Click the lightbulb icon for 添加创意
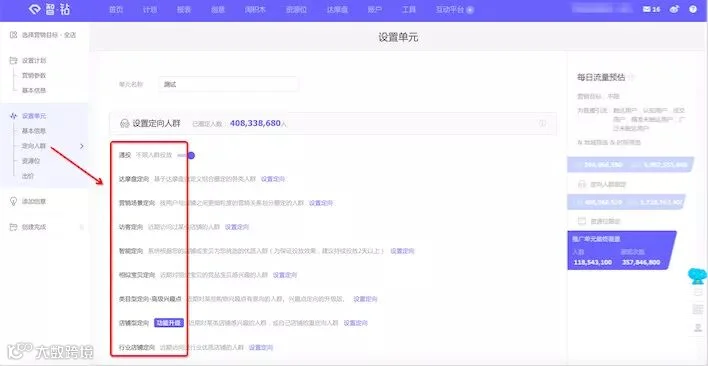 point(14,201)
